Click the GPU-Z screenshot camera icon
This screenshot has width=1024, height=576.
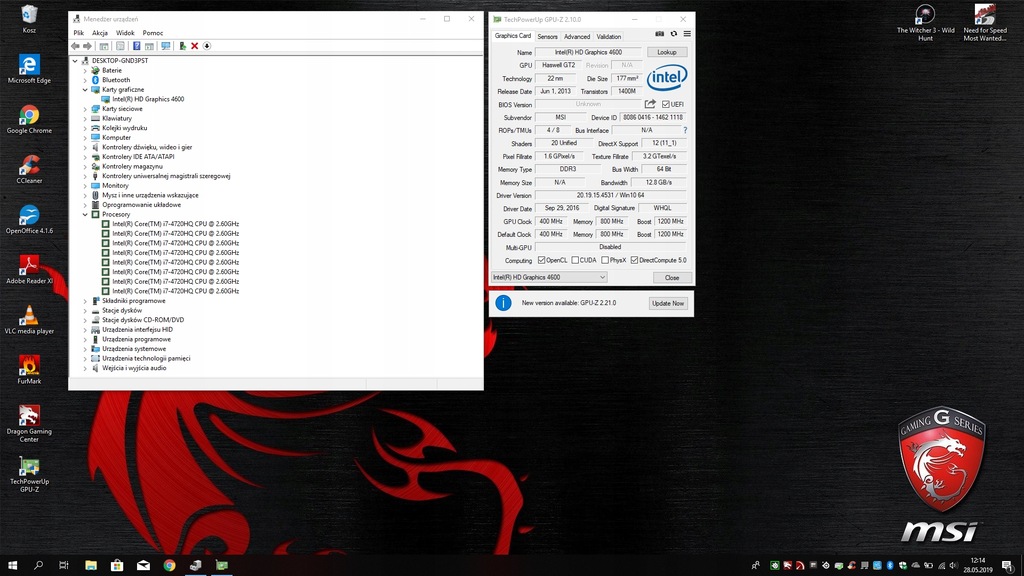coord(660,34)
